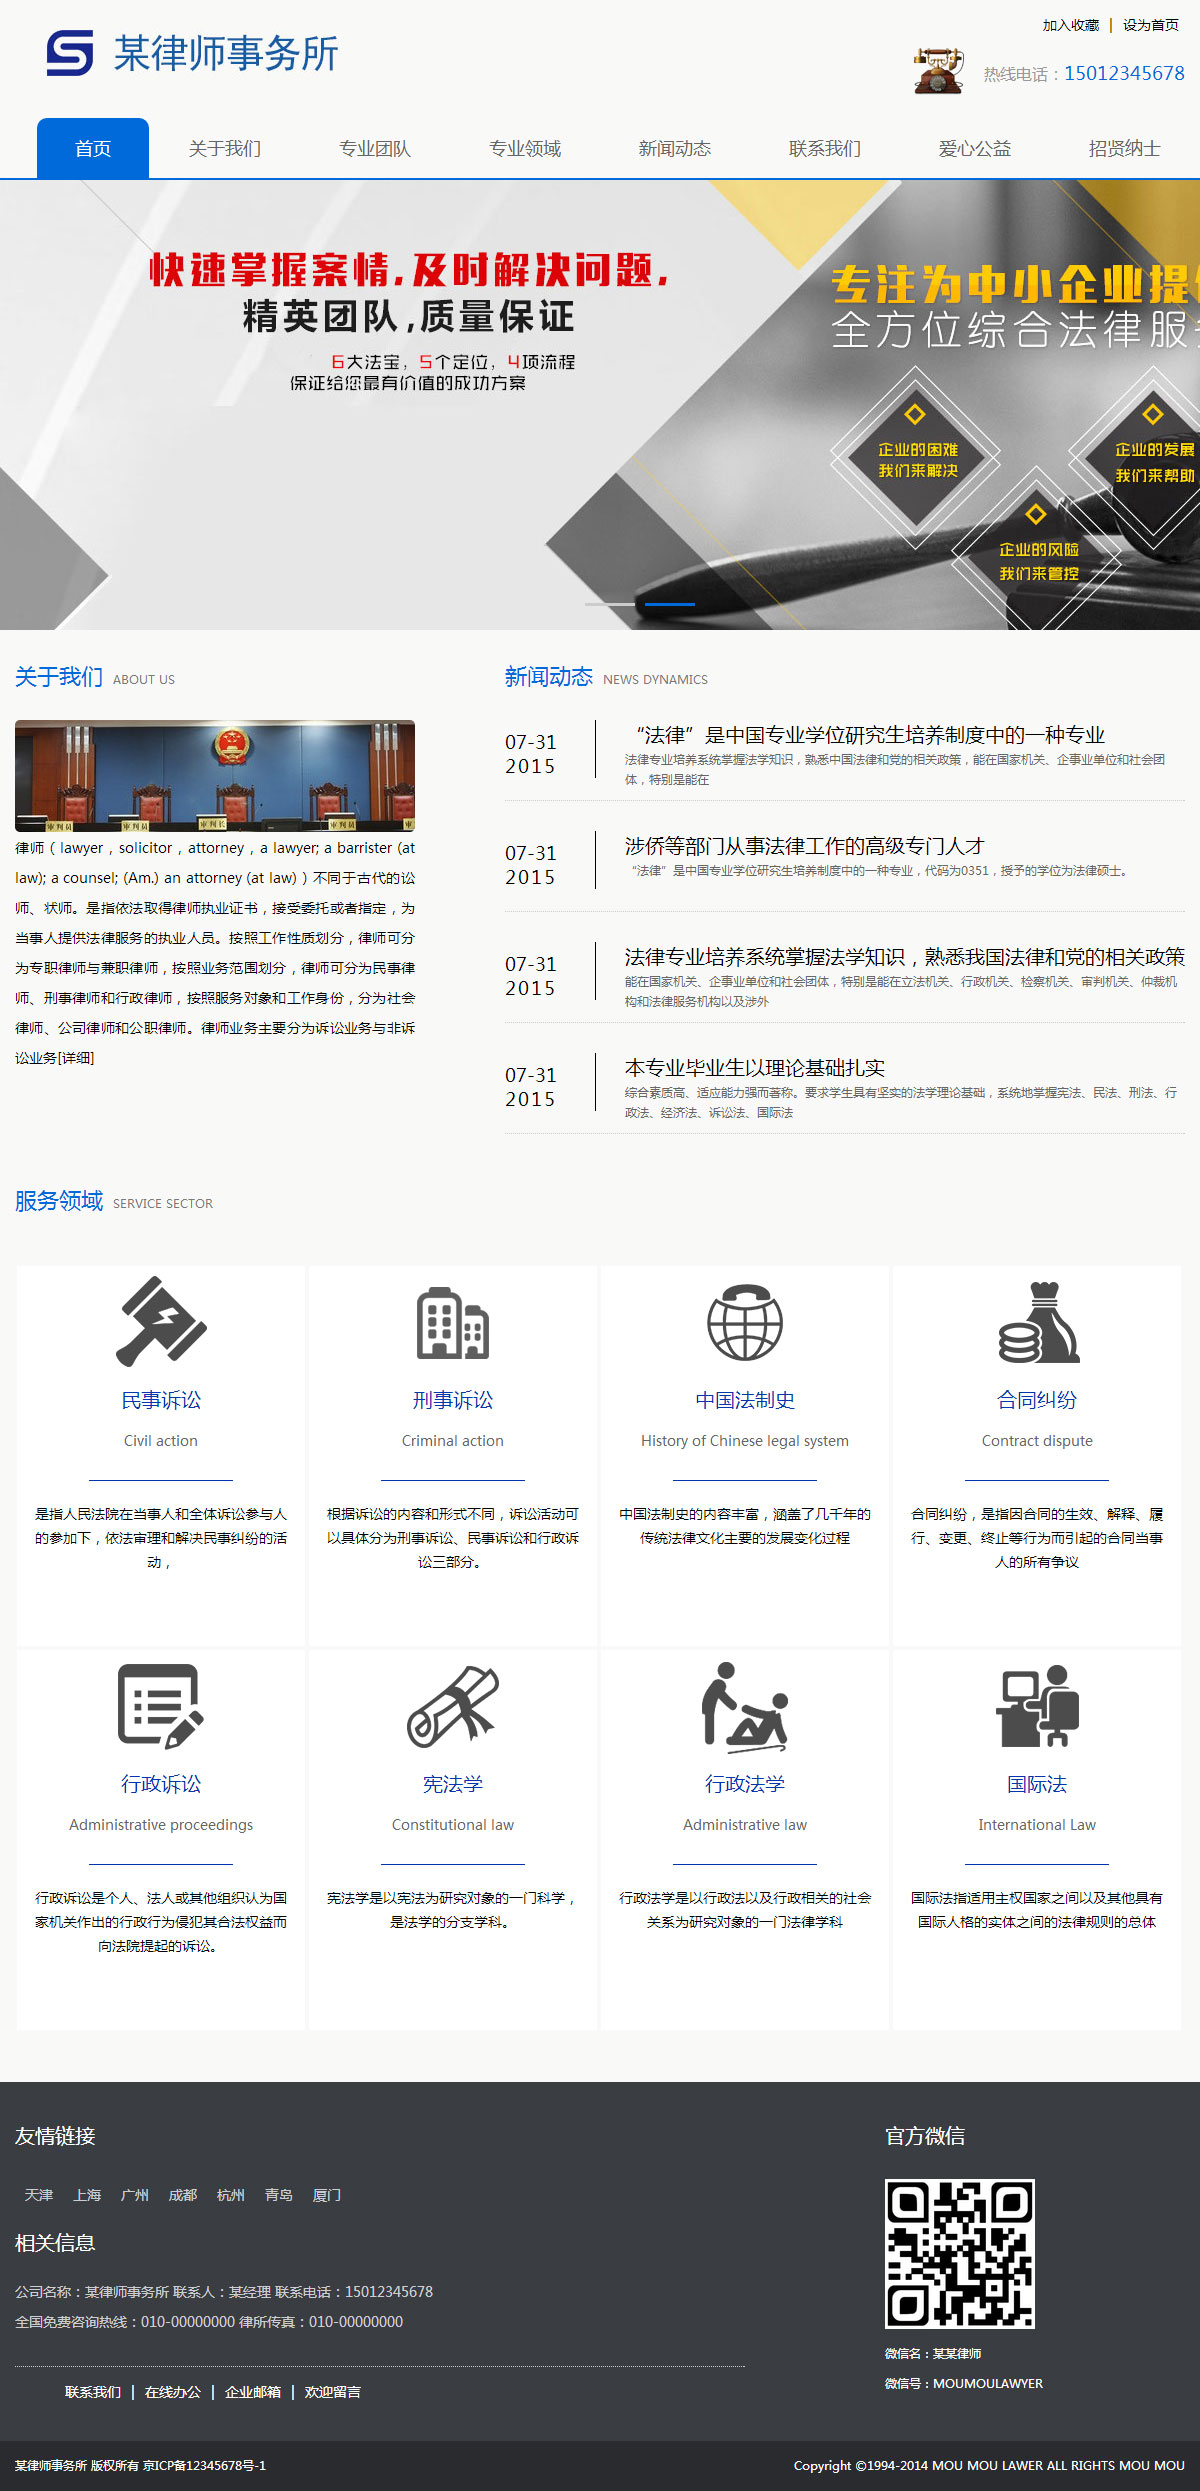The height and width of the screenshot is (2491, 1200).
Task: Click the money bag icon for Contract dispute
Action: pyautogui.click(x=1037, y=1322)
